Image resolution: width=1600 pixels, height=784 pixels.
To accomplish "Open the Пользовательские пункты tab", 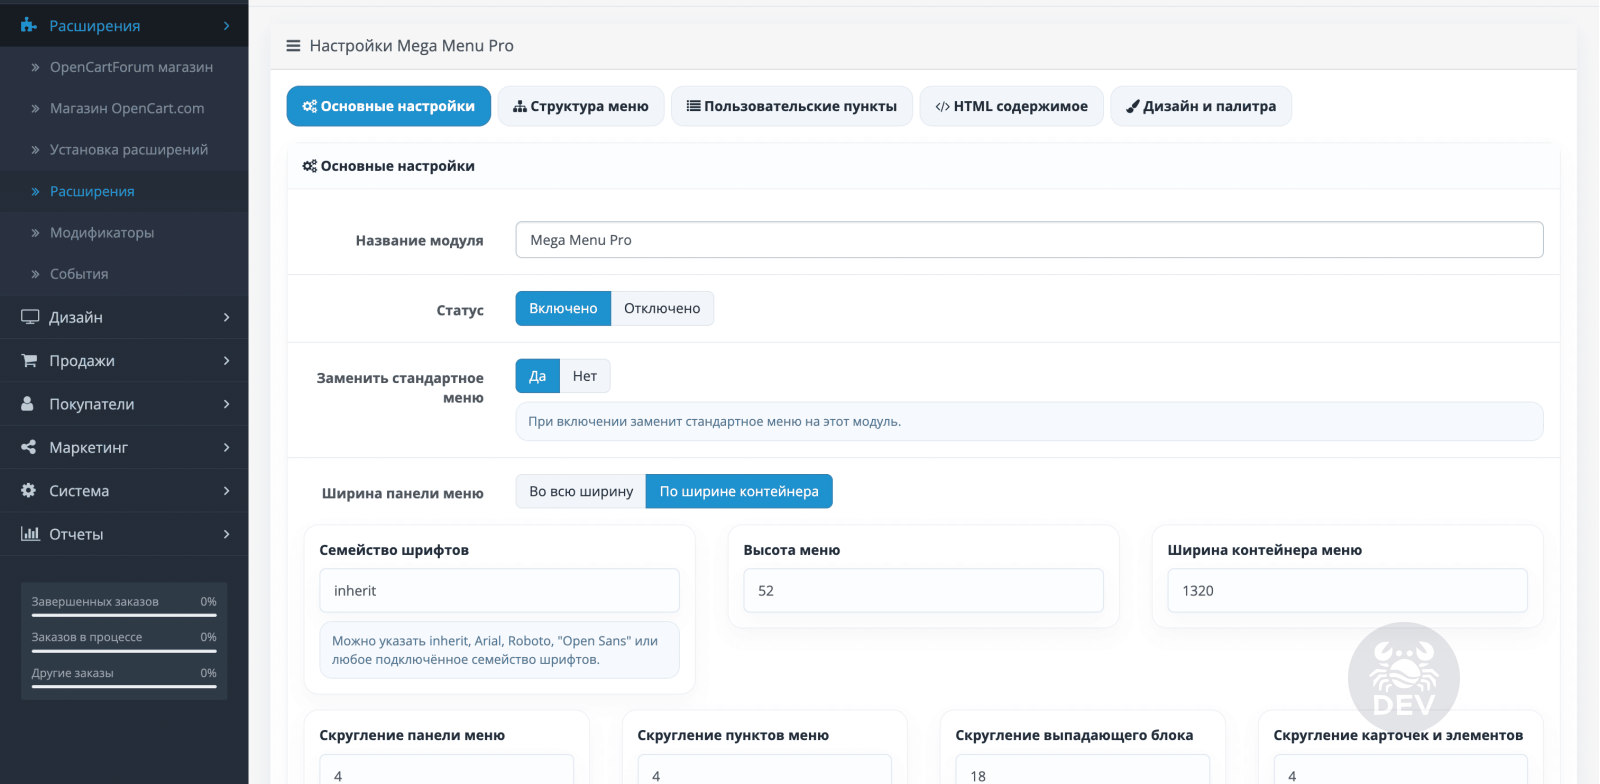I will coord(792,106).
